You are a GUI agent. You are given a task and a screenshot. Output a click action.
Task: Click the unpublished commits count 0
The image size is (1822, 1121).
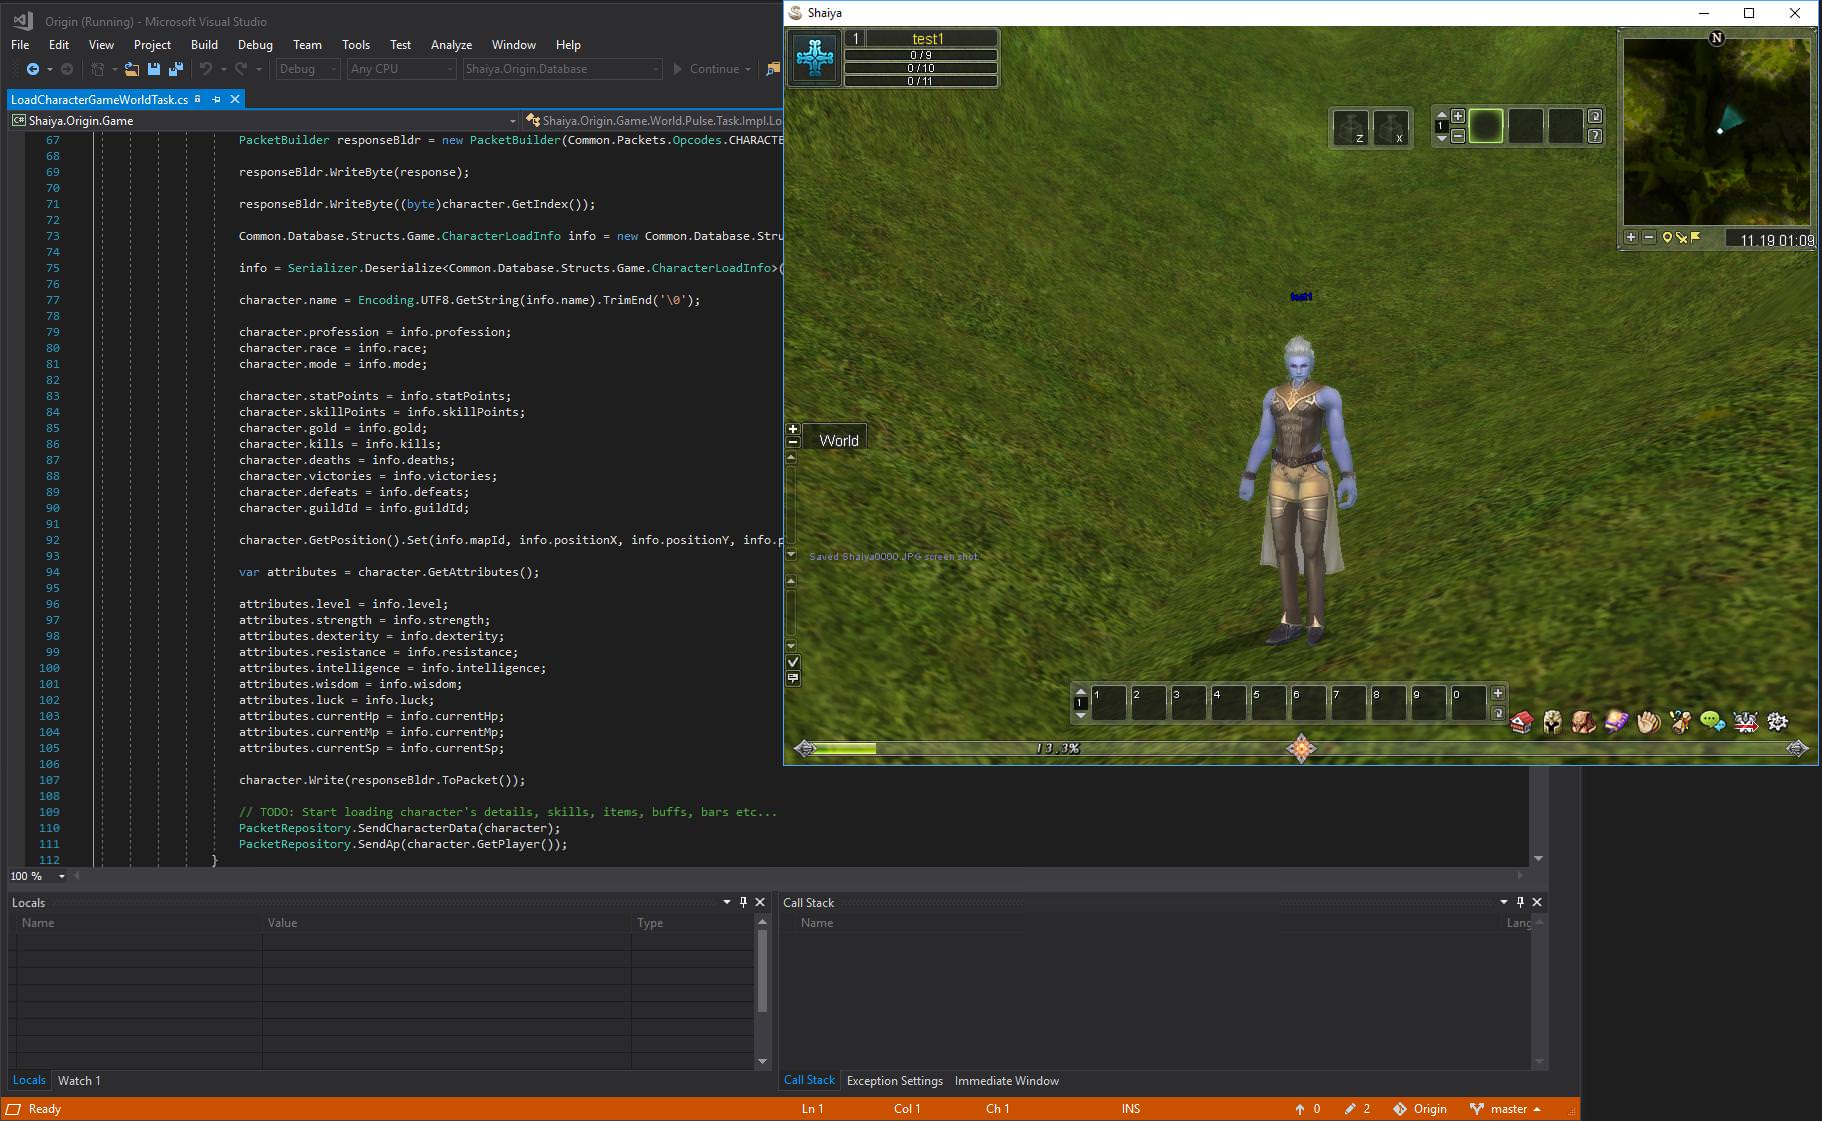pos(1307,1109)
